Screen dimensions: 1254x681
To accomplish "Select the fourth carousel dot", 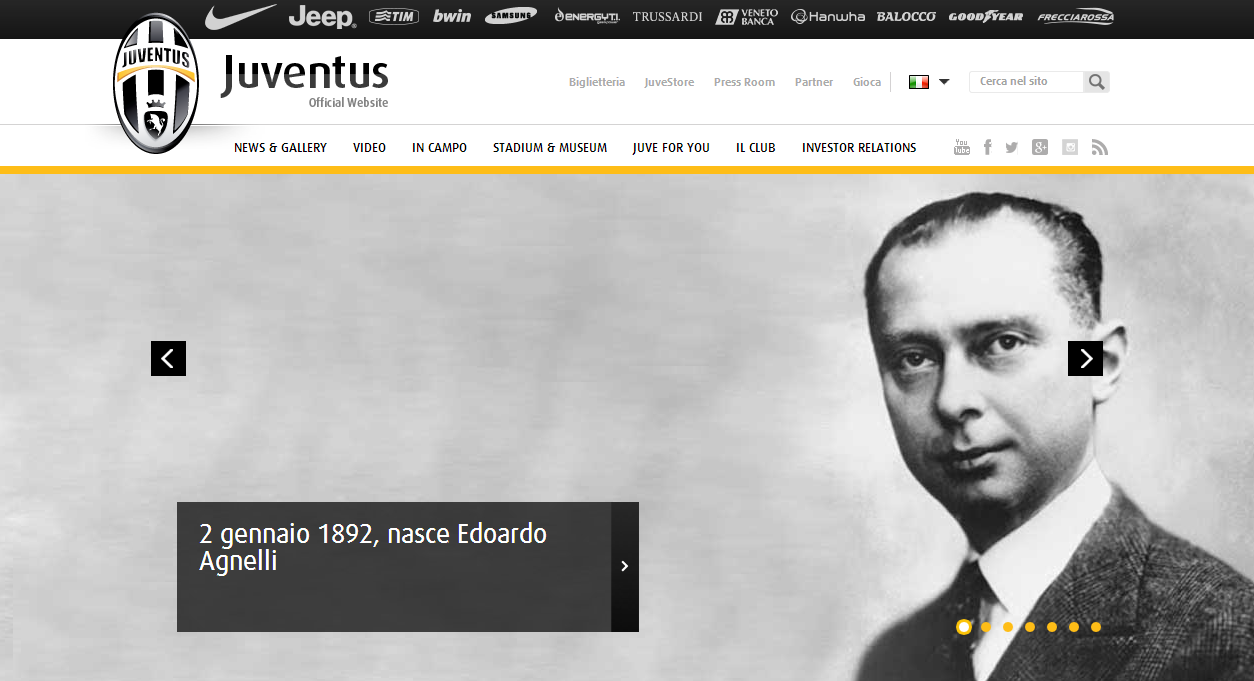I will click(x=1030, y=627).
